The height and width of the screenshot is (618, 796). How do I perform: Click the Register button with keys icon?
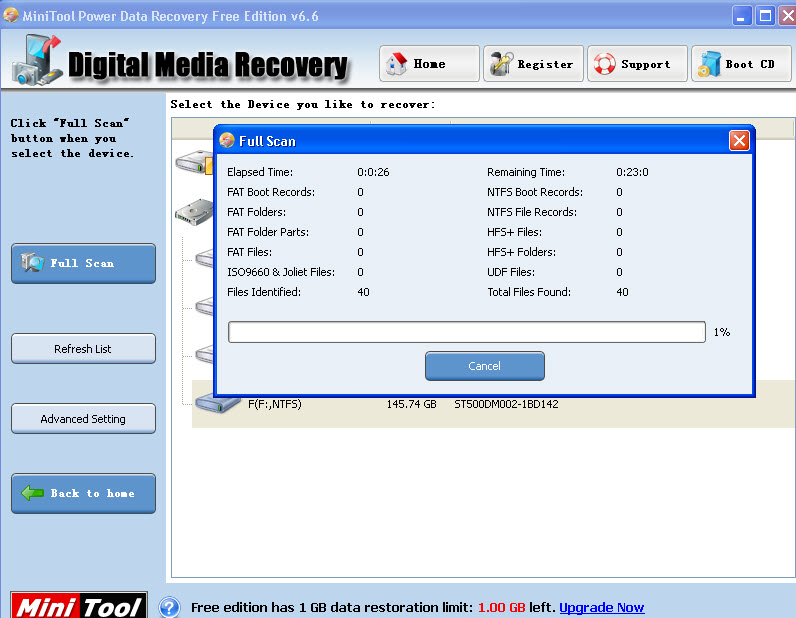(x=533, y=64)
